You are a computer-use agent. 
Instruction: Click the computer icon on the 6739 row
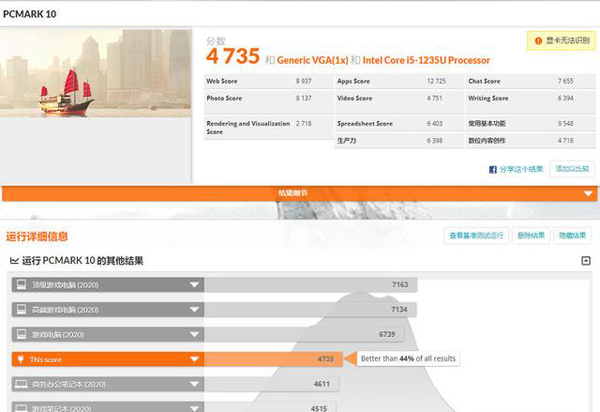click(x=20, y=334)
